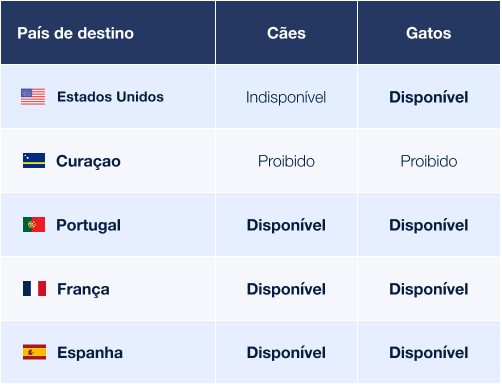502x384 pixels.
Task: Click the França country name
Action: [x=83, y=289]
